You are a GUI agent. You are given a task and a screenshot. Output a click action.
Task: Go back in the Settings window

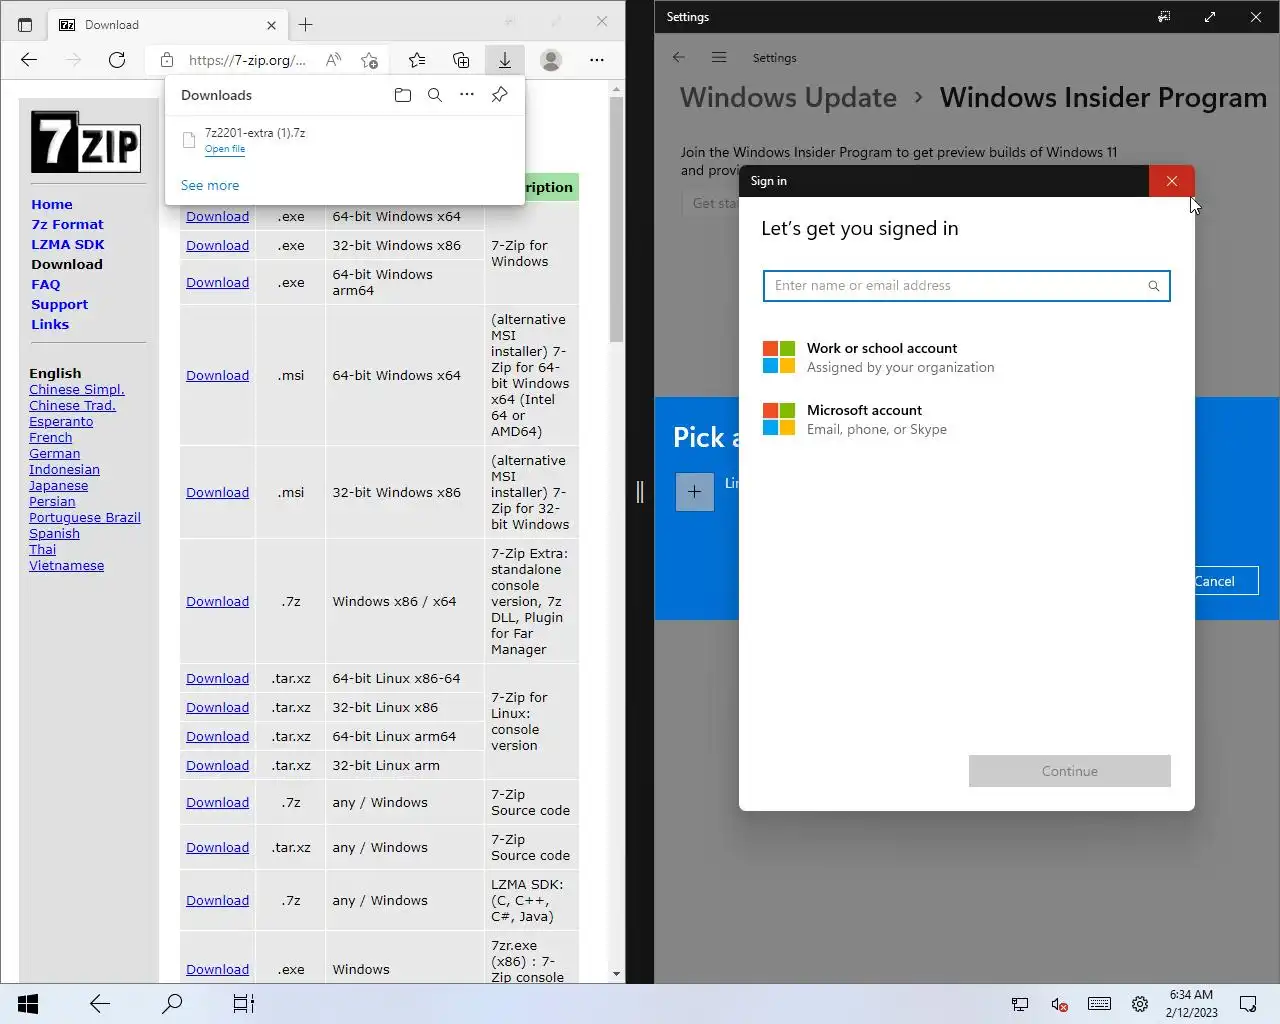[x=679, y=57]
